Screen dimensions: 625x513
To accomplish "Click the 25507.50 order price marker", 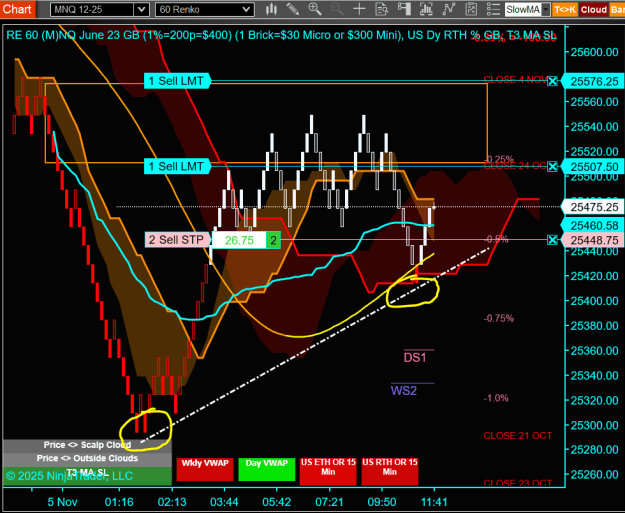I will click(x=594, y=167).
